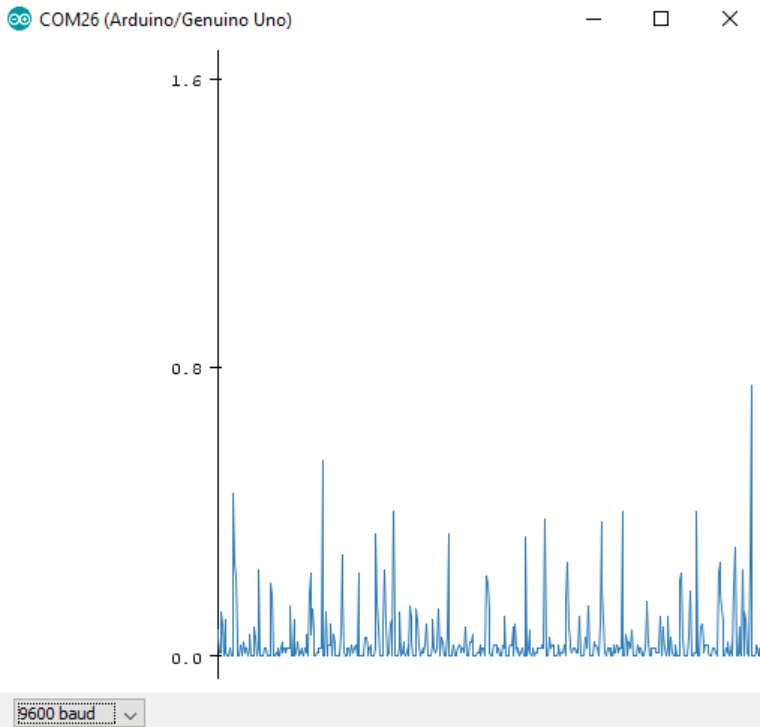Click the y-axis tick mark beside 0.0

[x=213, y=657]
